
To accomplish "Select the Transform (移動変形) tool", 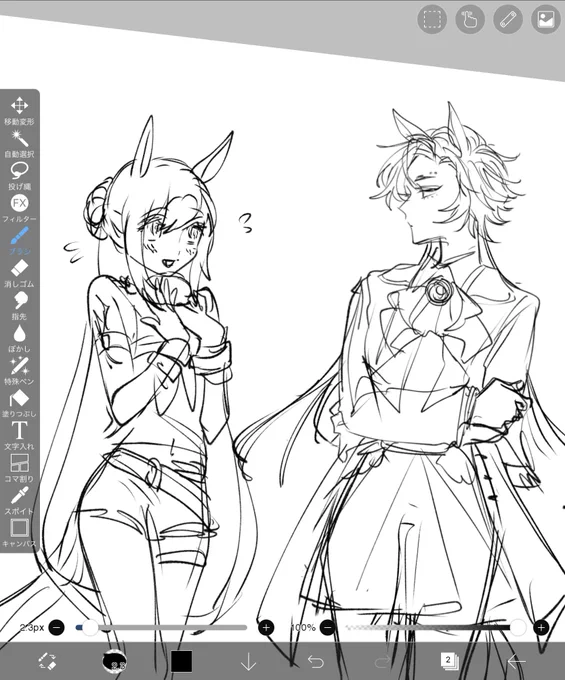I will [19, 111].
